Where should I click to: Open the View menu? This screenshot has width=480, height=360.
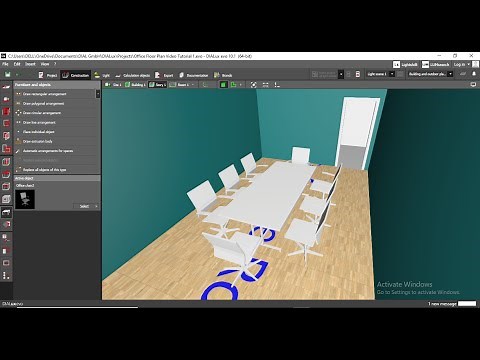[45, 64]
